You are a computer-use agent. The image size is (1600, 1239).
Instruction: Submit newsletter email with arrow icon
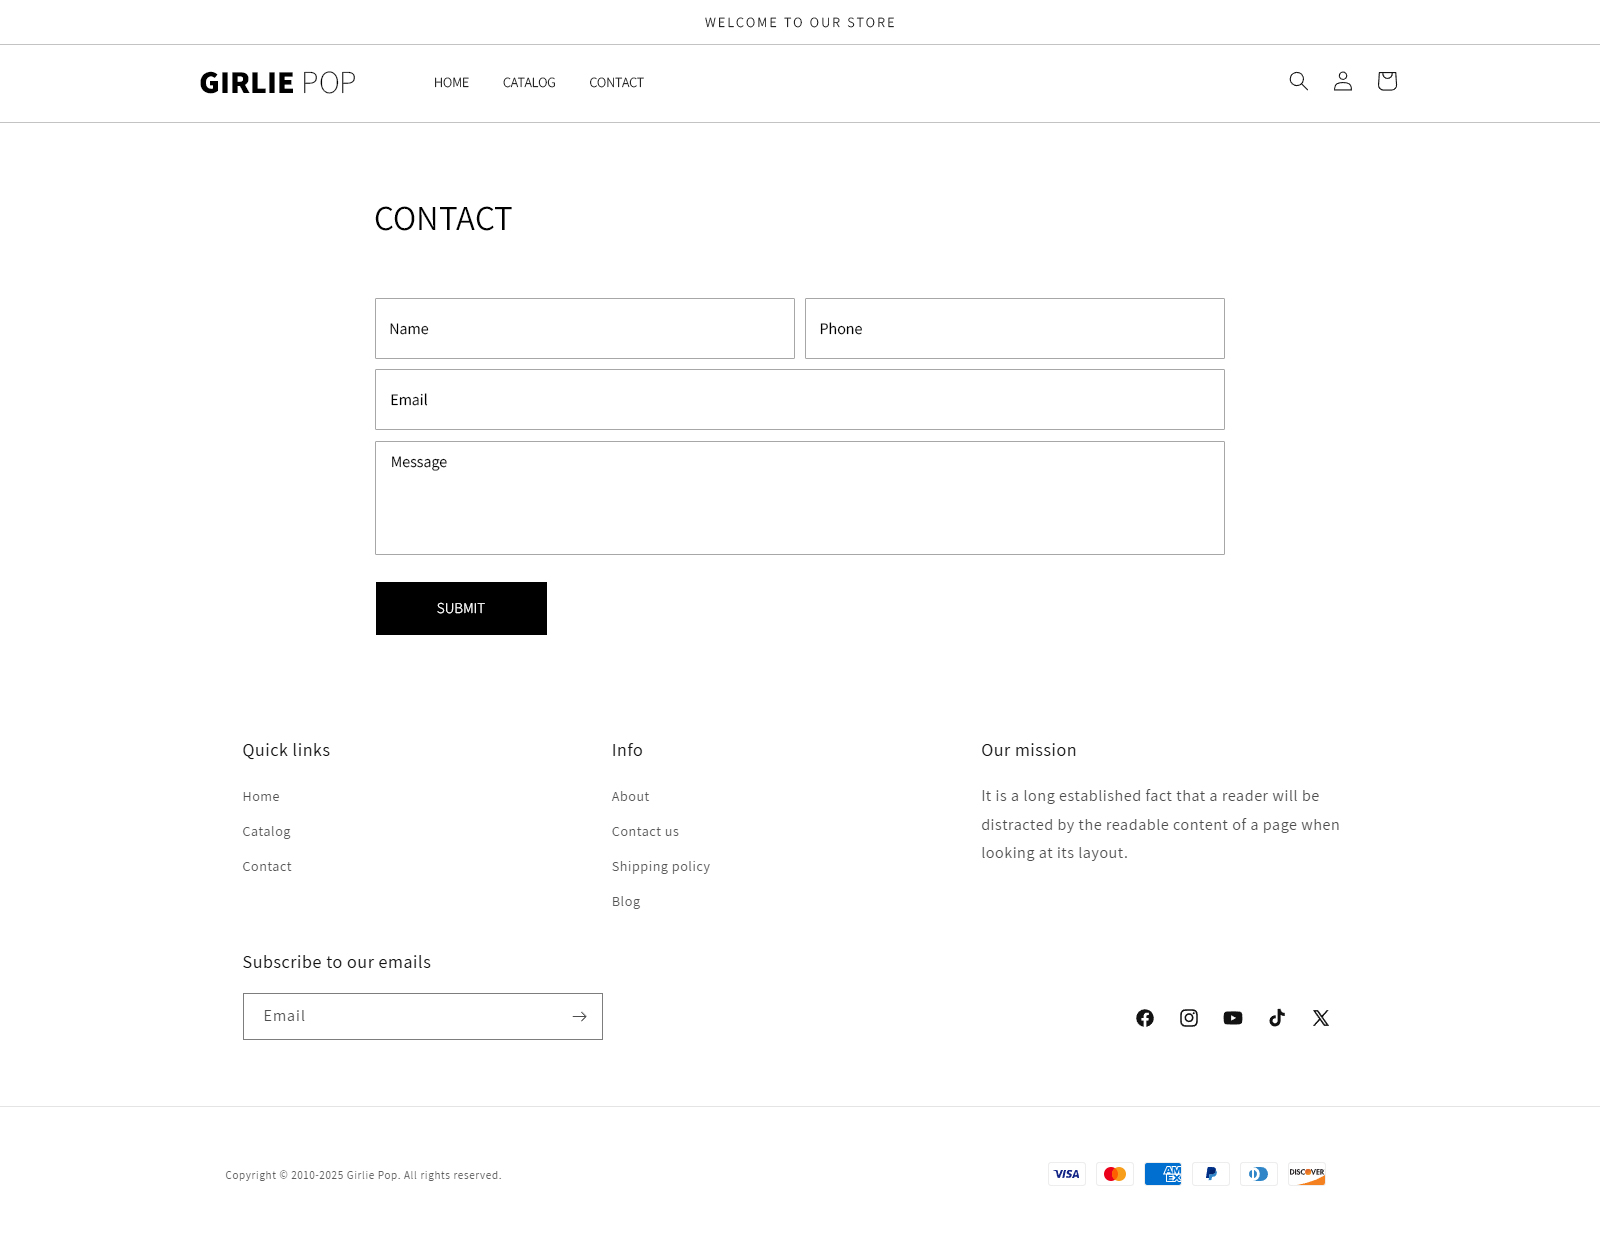pos(579,1016)
